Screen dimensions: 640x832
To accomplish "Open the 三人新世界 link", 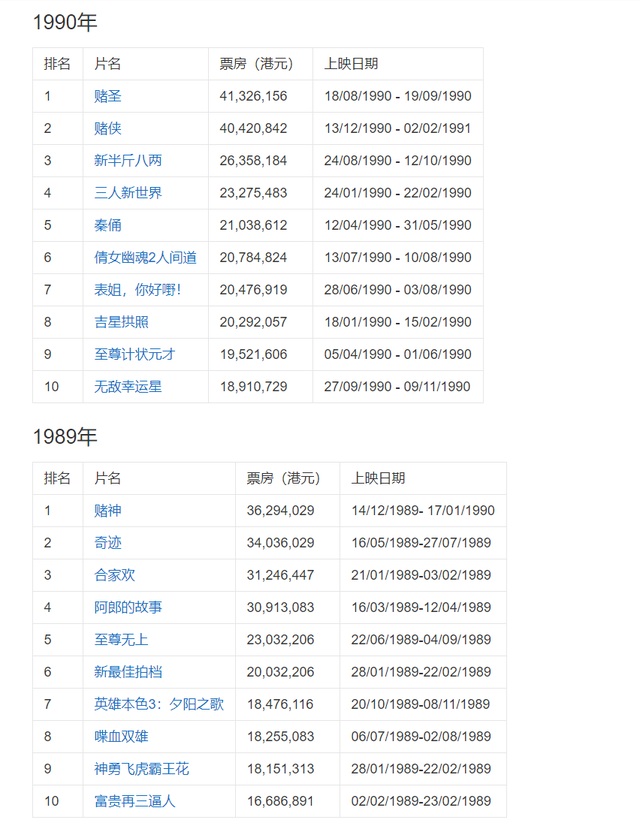I will pyautogui.click(x=128, y=193).
